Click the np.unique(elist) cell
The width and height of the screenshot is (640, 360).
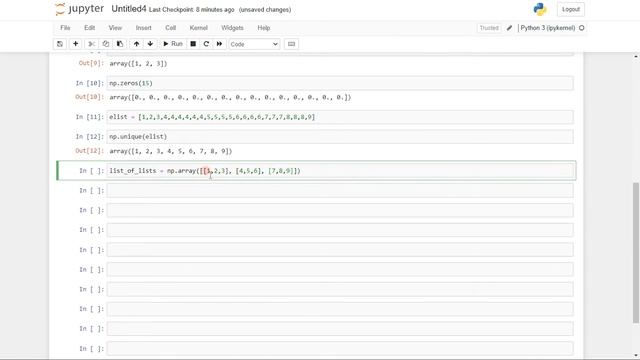point(340,137)
